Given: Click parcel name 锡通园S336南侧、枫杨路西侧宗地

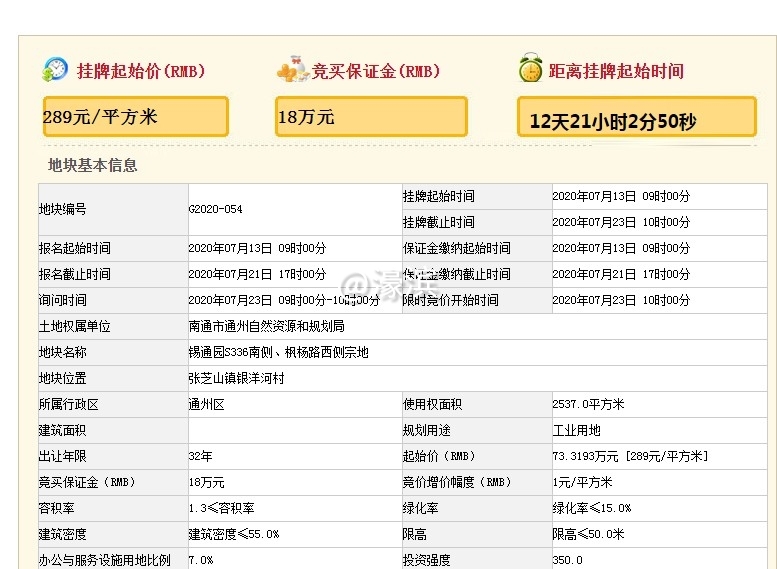Looking at the screenshot, I should tap(278, 352).
